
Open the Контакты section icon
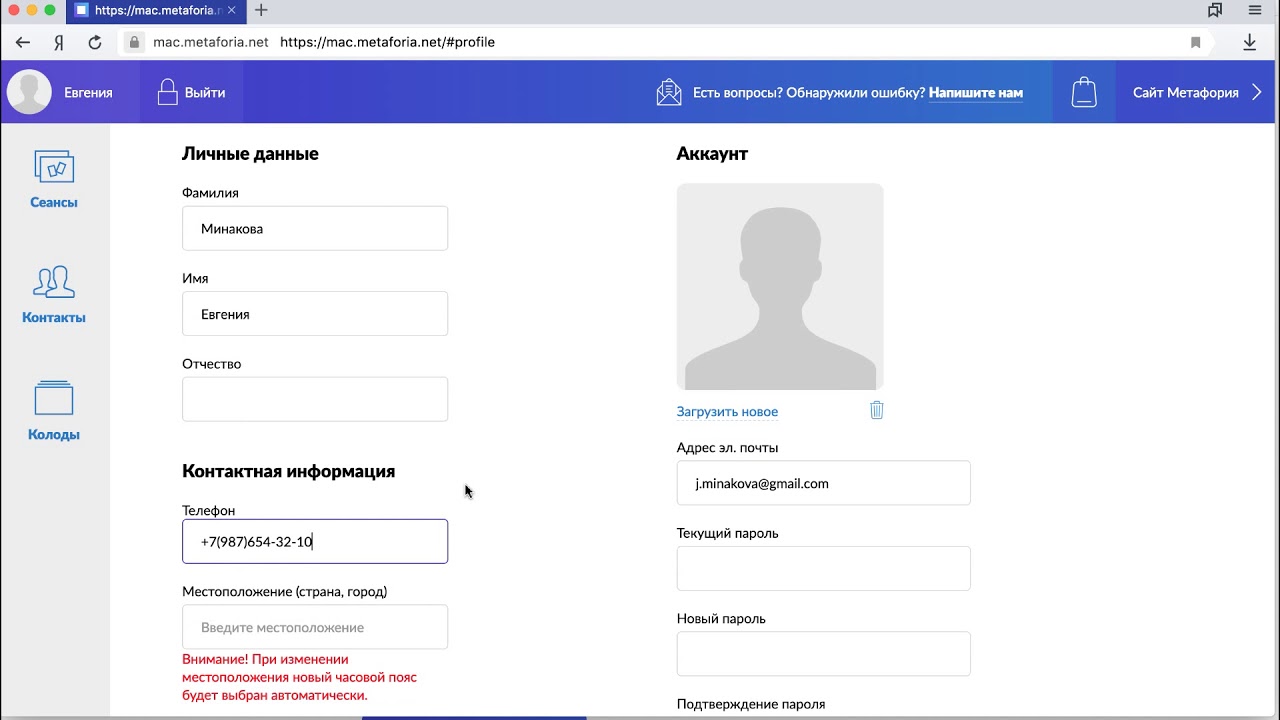(54, 281)
